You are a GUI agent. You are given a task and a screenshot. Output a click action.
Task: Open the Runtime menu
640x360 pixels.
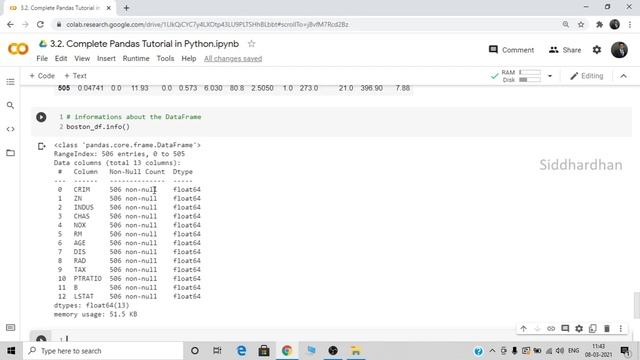[136, 58]
